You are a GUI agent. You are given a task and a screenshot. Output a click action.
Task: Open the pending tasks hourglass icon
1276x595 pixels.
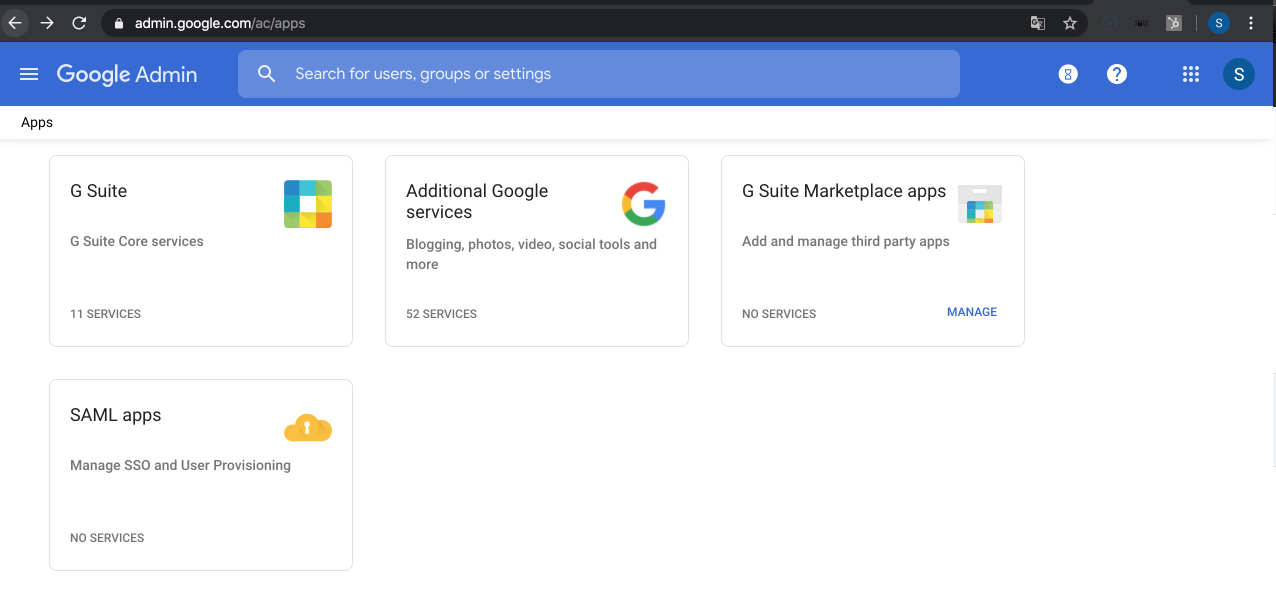pyautogui.click(x=1068, y=74)
